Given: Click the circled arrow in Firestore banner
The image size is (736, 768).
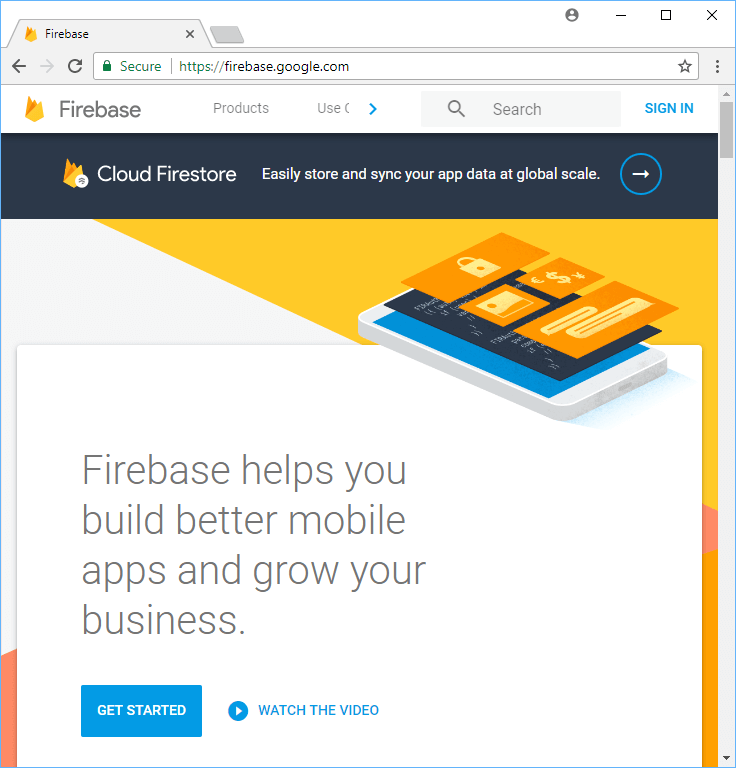Looking at the screenshot, I should coord(641,174).
